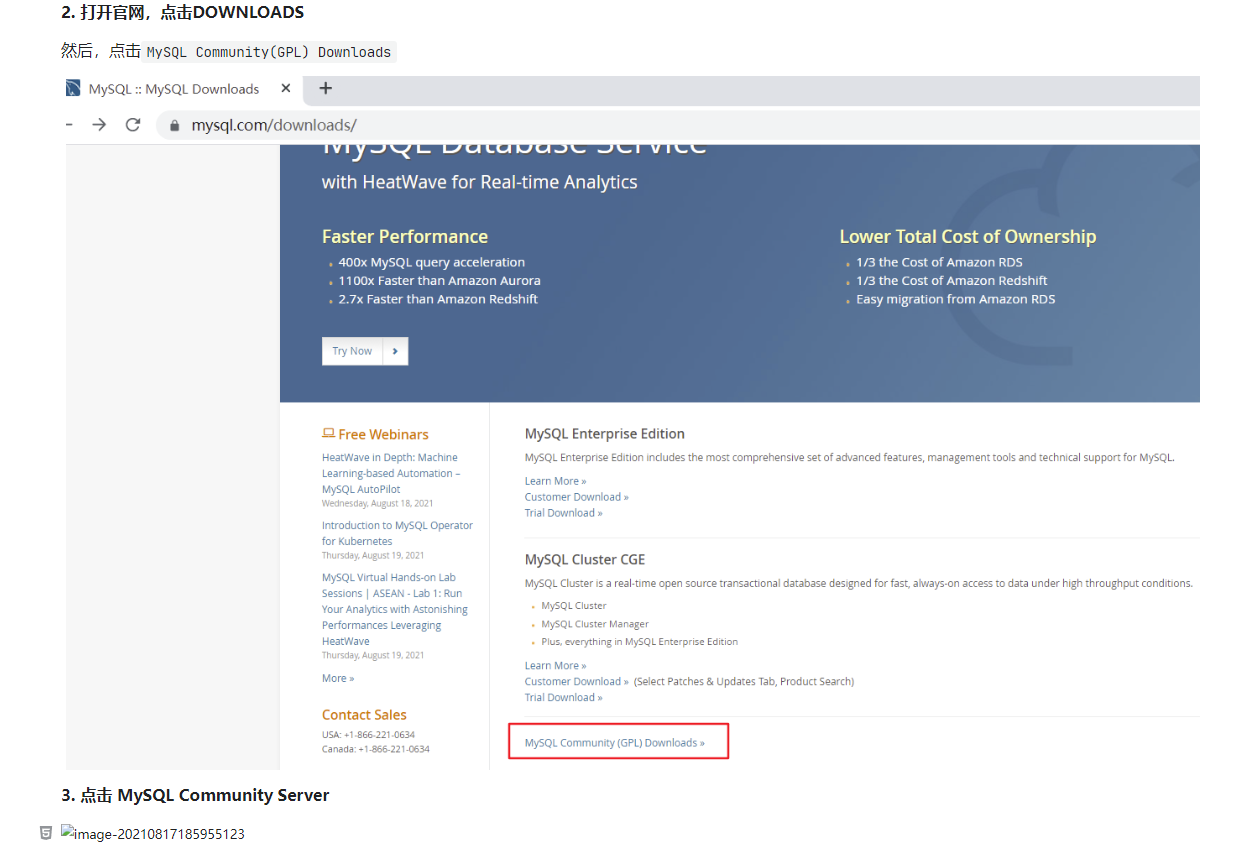1255x845 pixels.
Task: Click the 2.7x Faster than Amazon Redshift text
Action: pyautogui.click(x=438, y=299)
